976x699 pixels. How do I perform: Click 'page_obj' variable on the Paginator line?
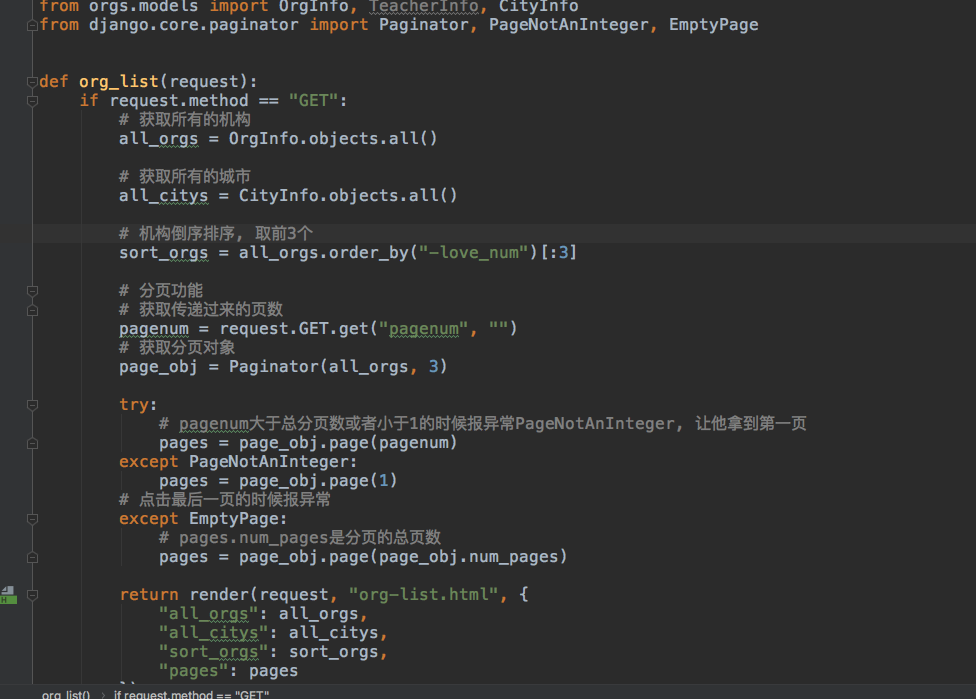(158, 367)
